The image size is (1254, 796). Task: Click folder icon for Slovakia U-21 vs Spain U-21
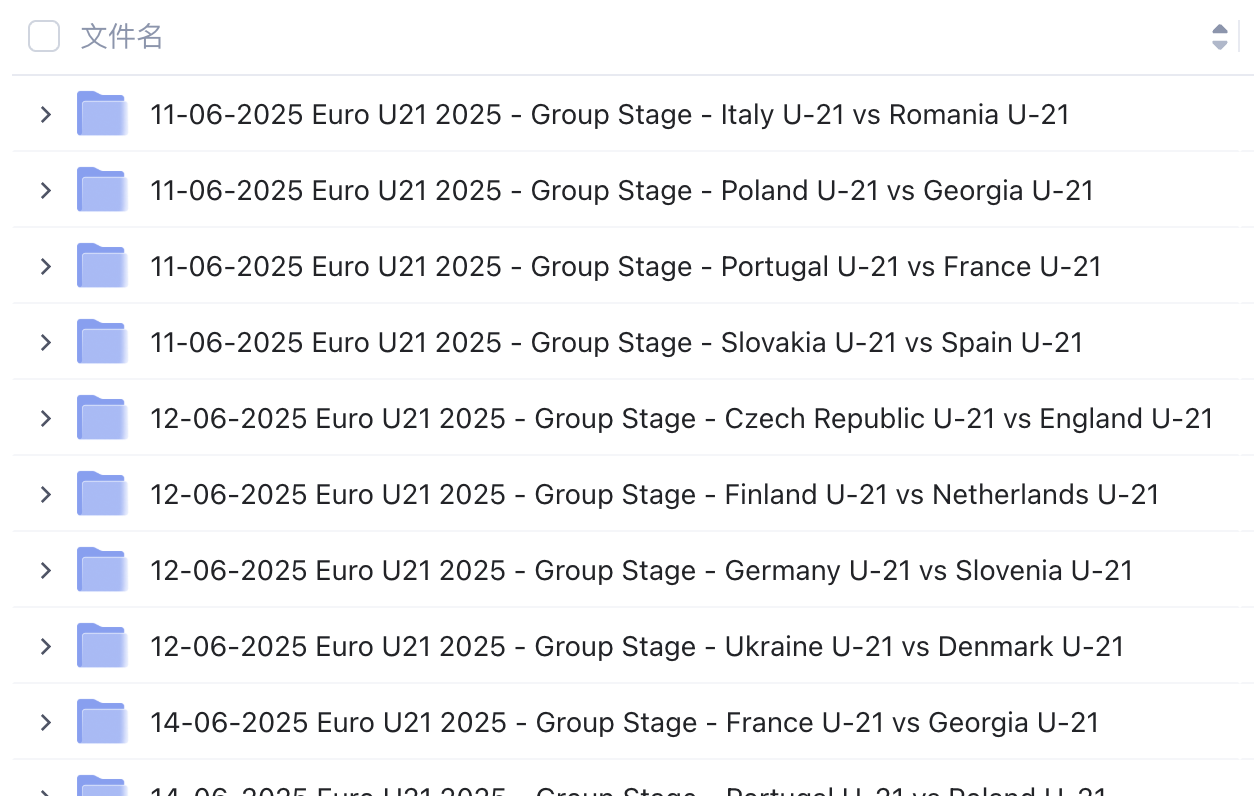[101, 342]
